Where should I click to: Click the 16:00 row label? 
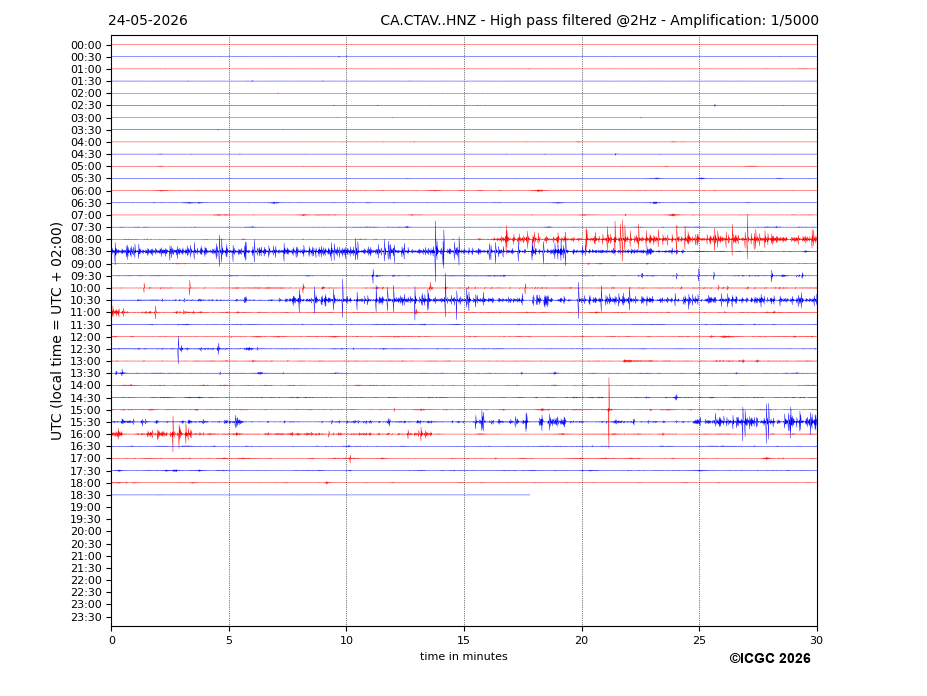click(x=86, y=434)
